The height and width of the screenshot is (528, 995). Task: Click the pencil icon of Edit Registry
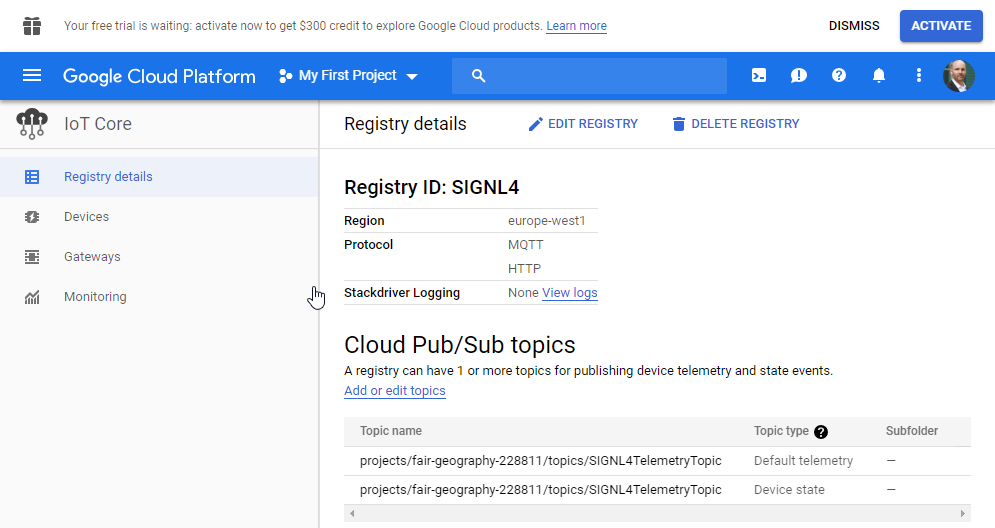(x=536, y=124)
